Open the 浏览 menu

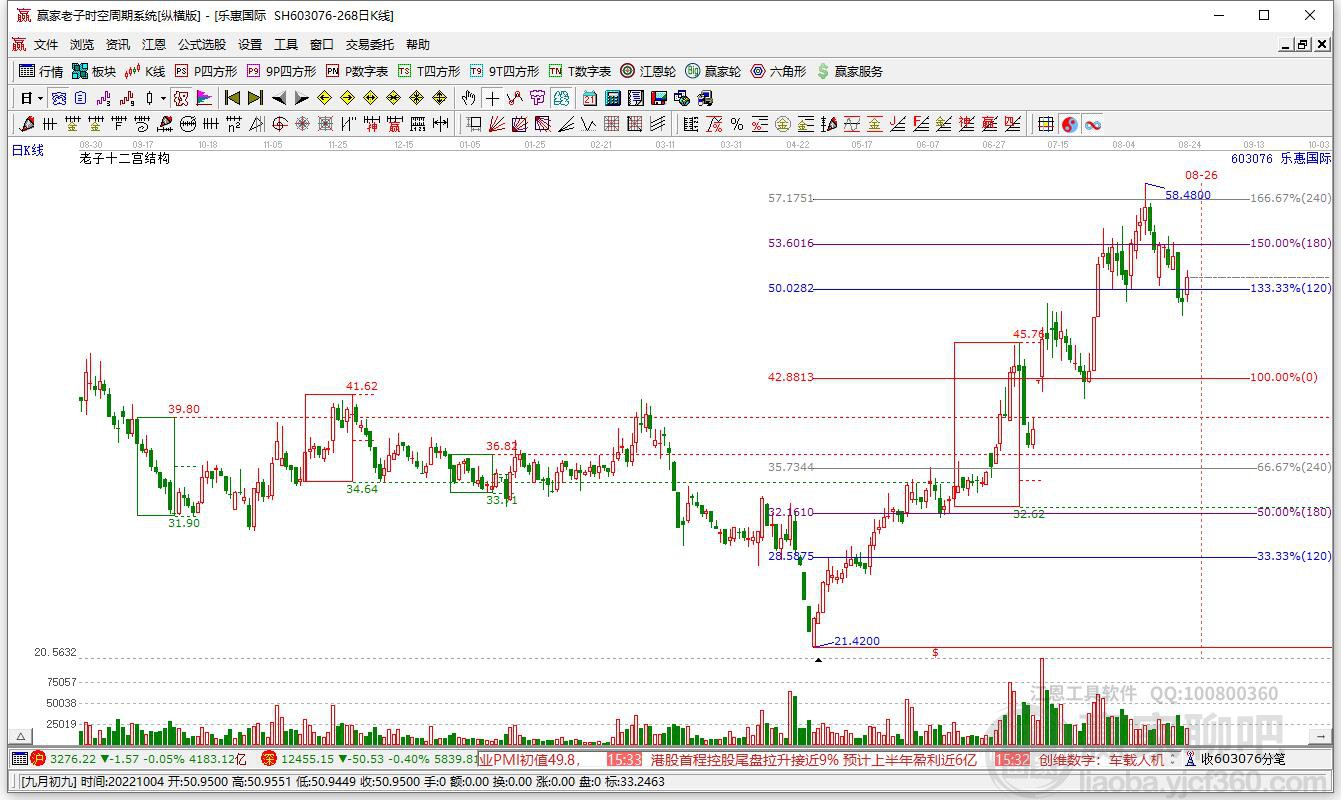click(x=82, y=45)
